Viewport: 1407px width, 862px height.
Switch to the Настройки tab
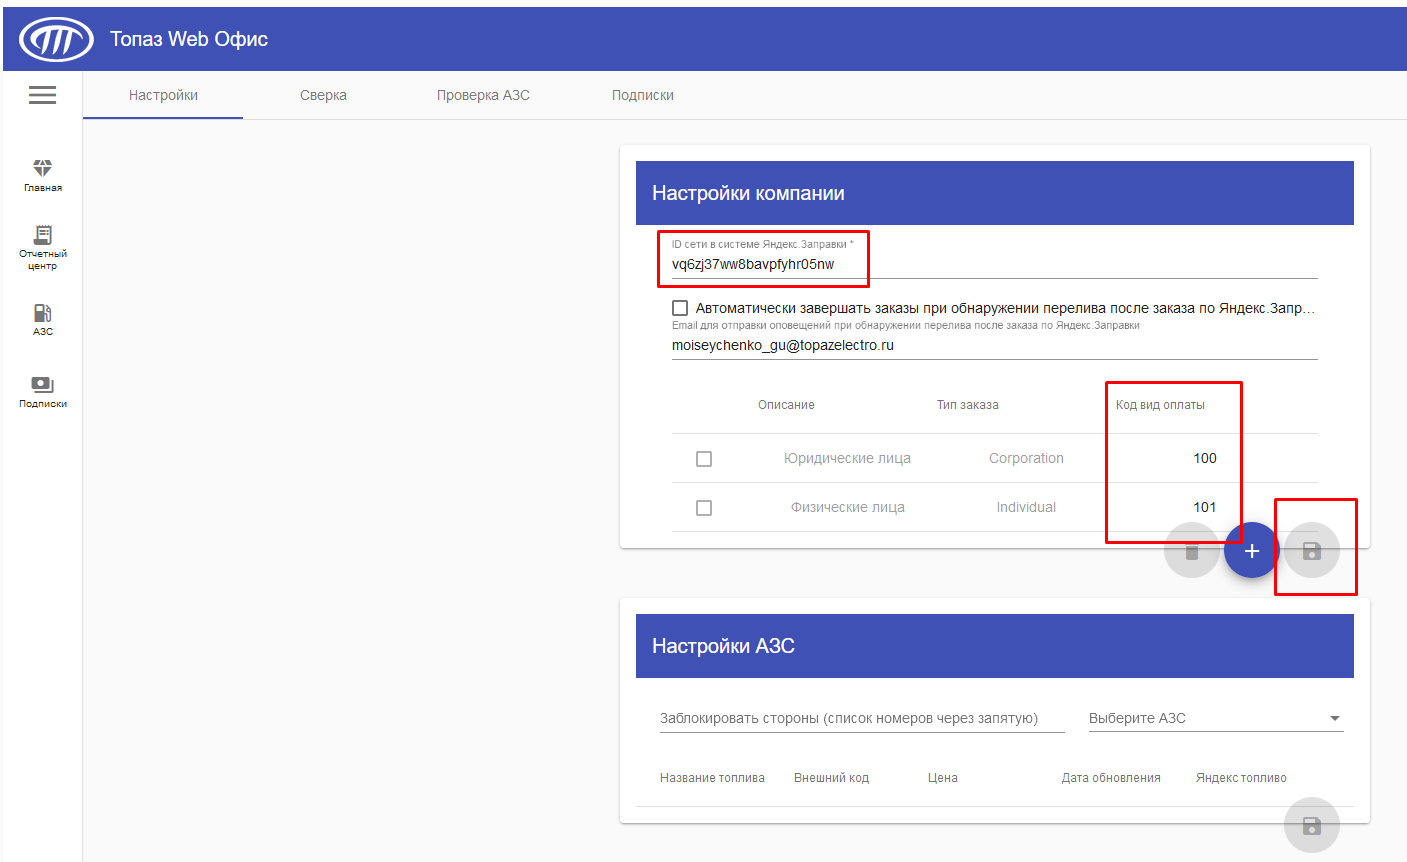coord(163,95)
